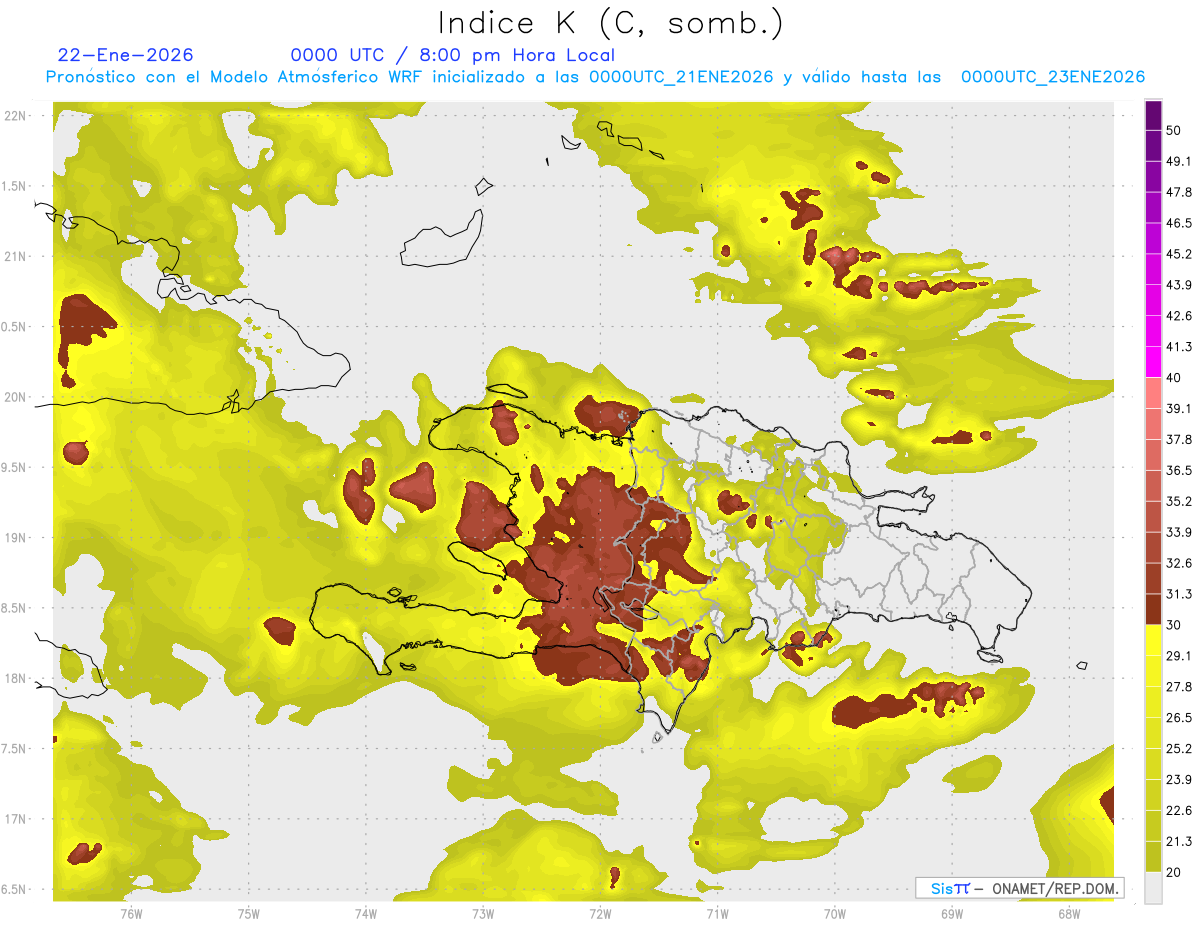
Task: Click the "70W" longitude label
Action: (x=835, y=913)
